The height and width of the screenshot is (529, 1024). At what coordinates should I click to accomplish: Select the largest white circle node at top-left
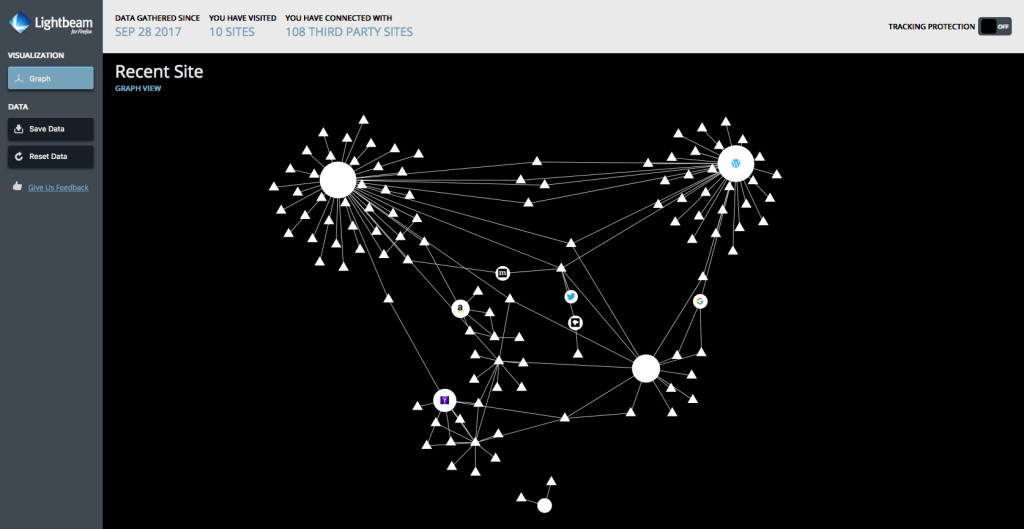coord(338,180)
